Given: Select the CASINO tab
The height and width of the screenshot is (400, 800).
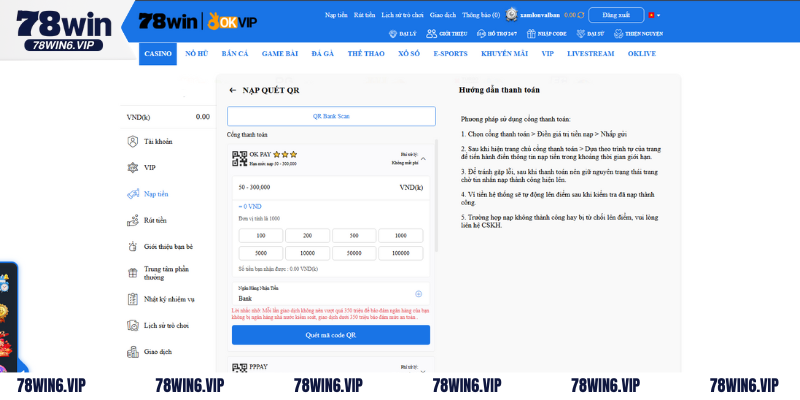Looking at the screenshot, I should 158,54.
